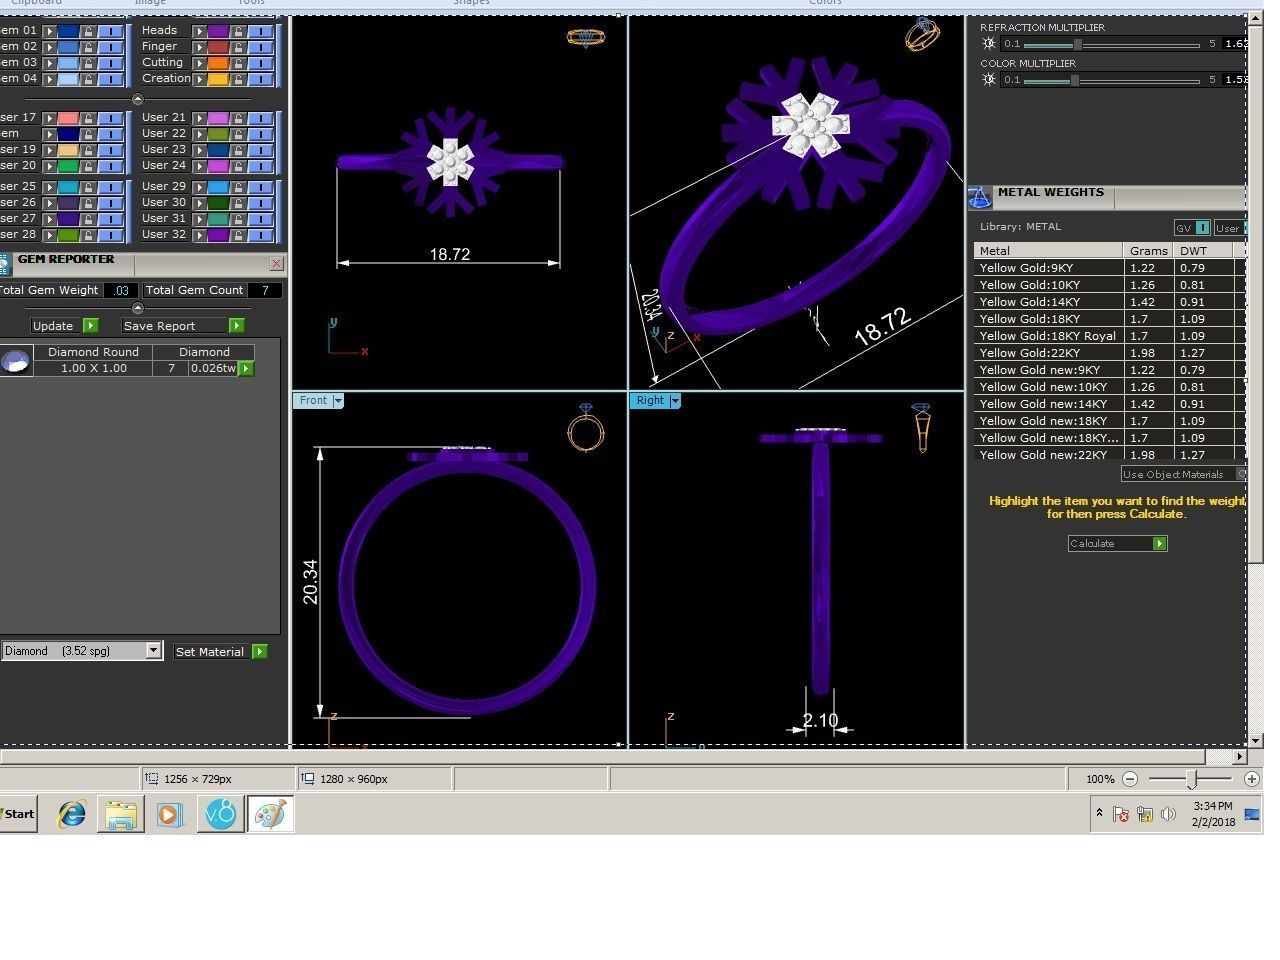Viewport: 1280px width, 960px height.
Task: Click the padlock icon for User 32
Action: click(x=238, y=235)
